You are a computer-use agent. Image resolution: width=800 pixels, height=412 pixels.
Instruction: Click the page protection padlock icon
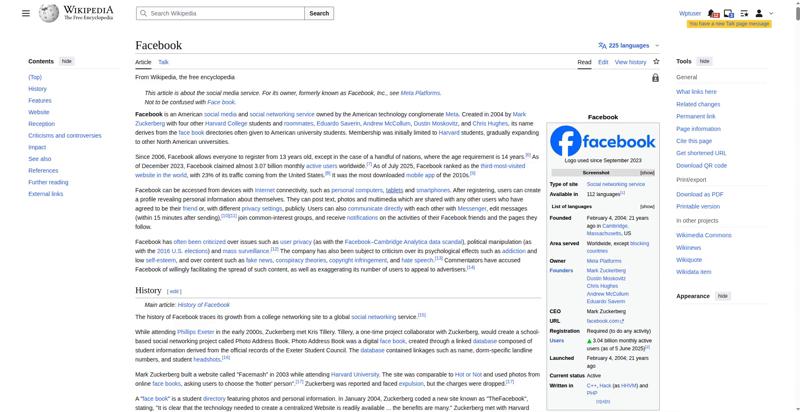(655, 78)
